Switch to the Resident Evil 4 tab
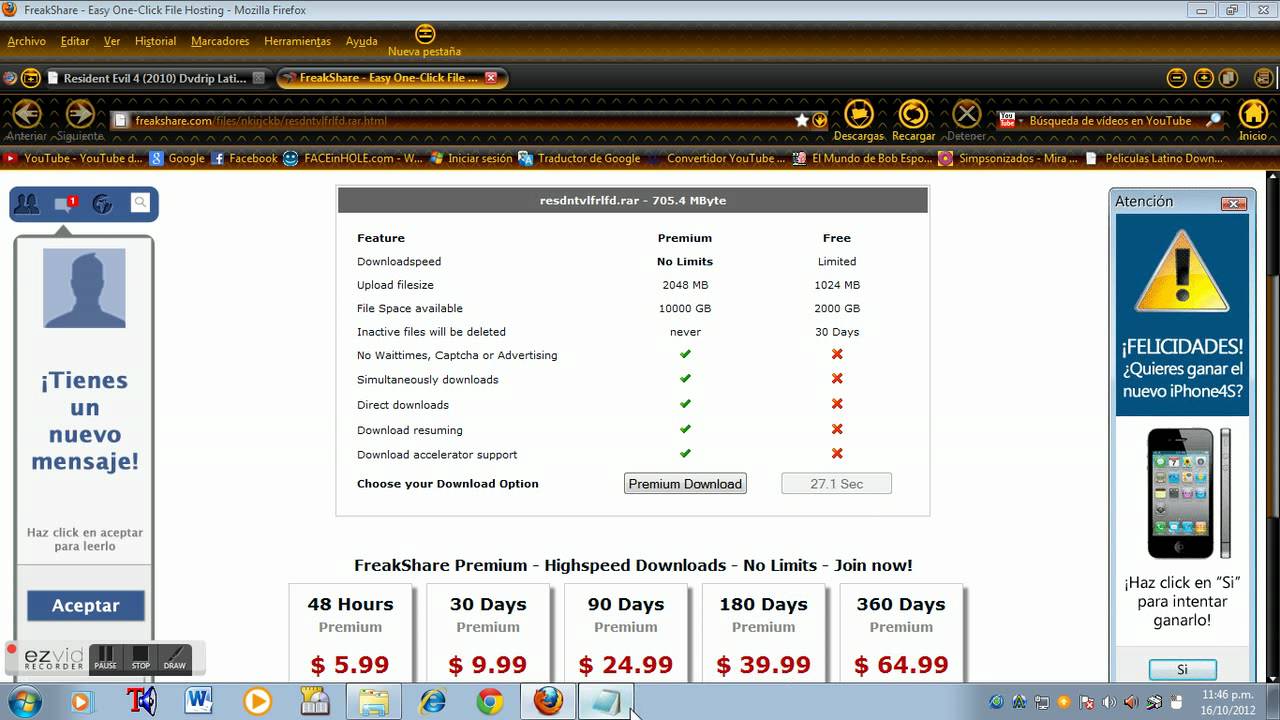Screen dimensions: 1280x720 coord(157,78)
